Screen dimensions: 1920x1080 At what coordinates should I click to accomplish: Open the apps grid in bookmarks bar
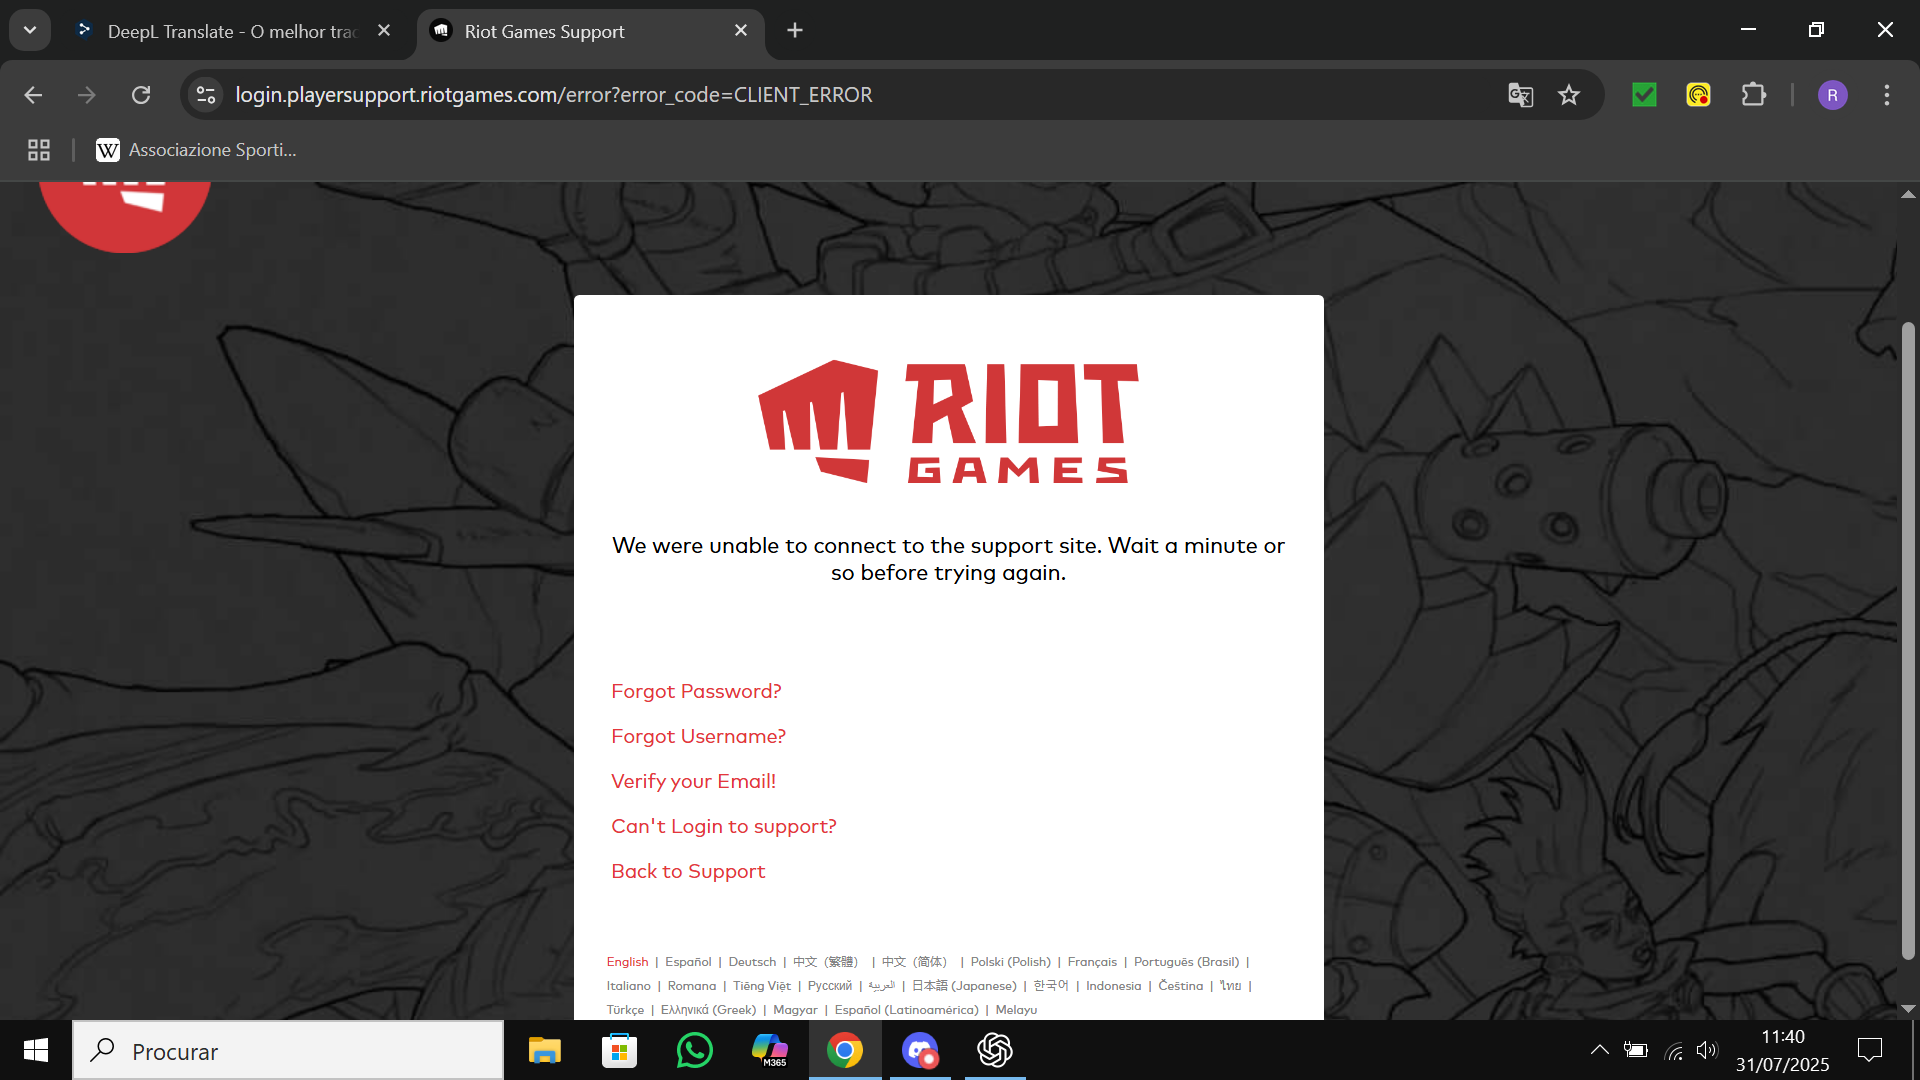tap(39, 150)
